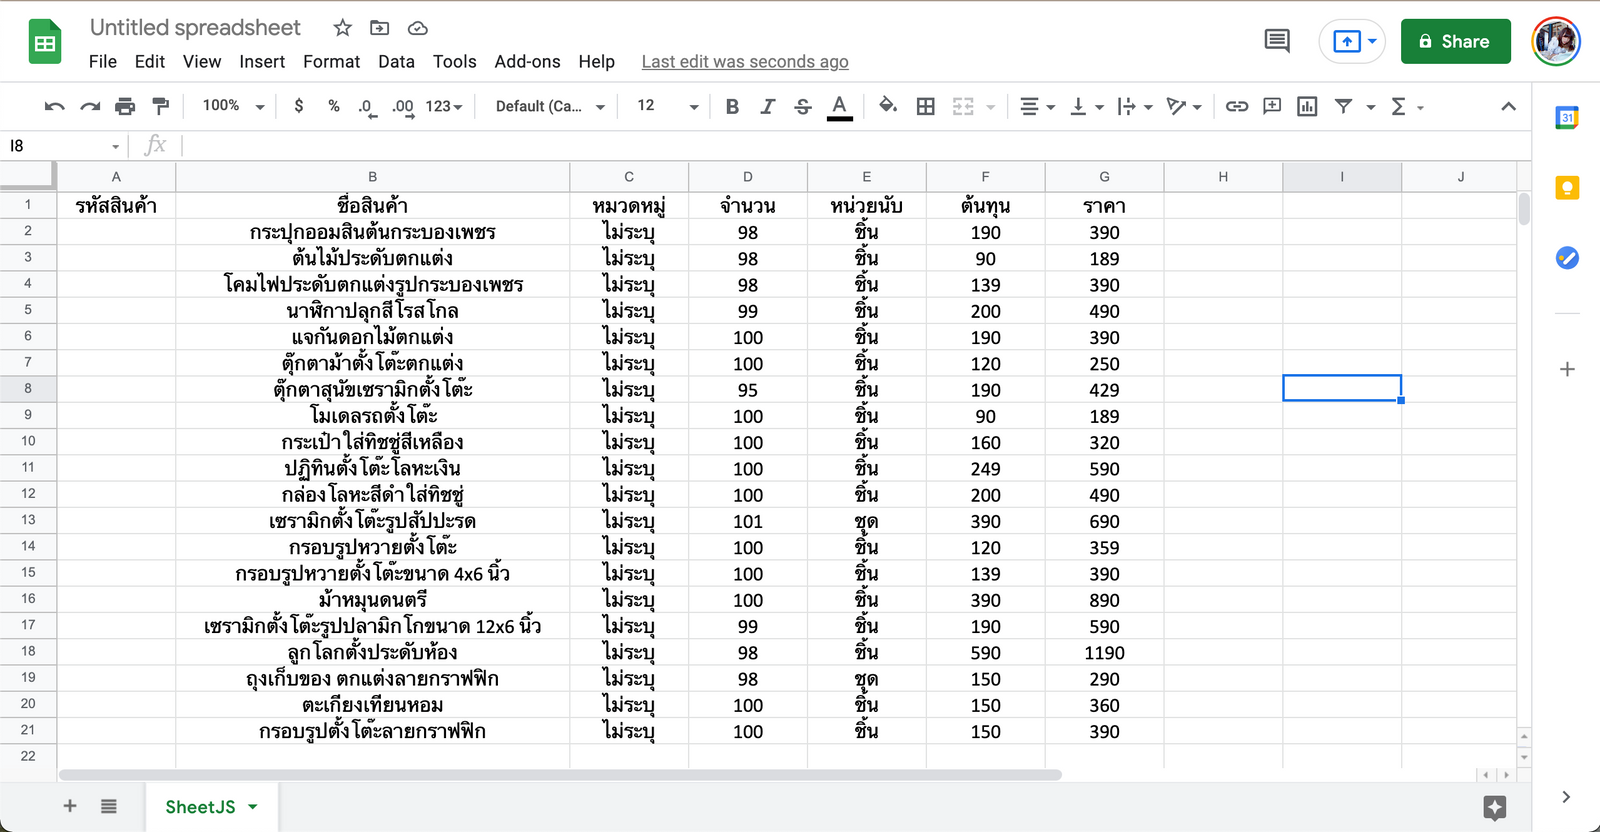Click the Print icon
Viewport: 1600px width, 832px height.
[125, 106]
